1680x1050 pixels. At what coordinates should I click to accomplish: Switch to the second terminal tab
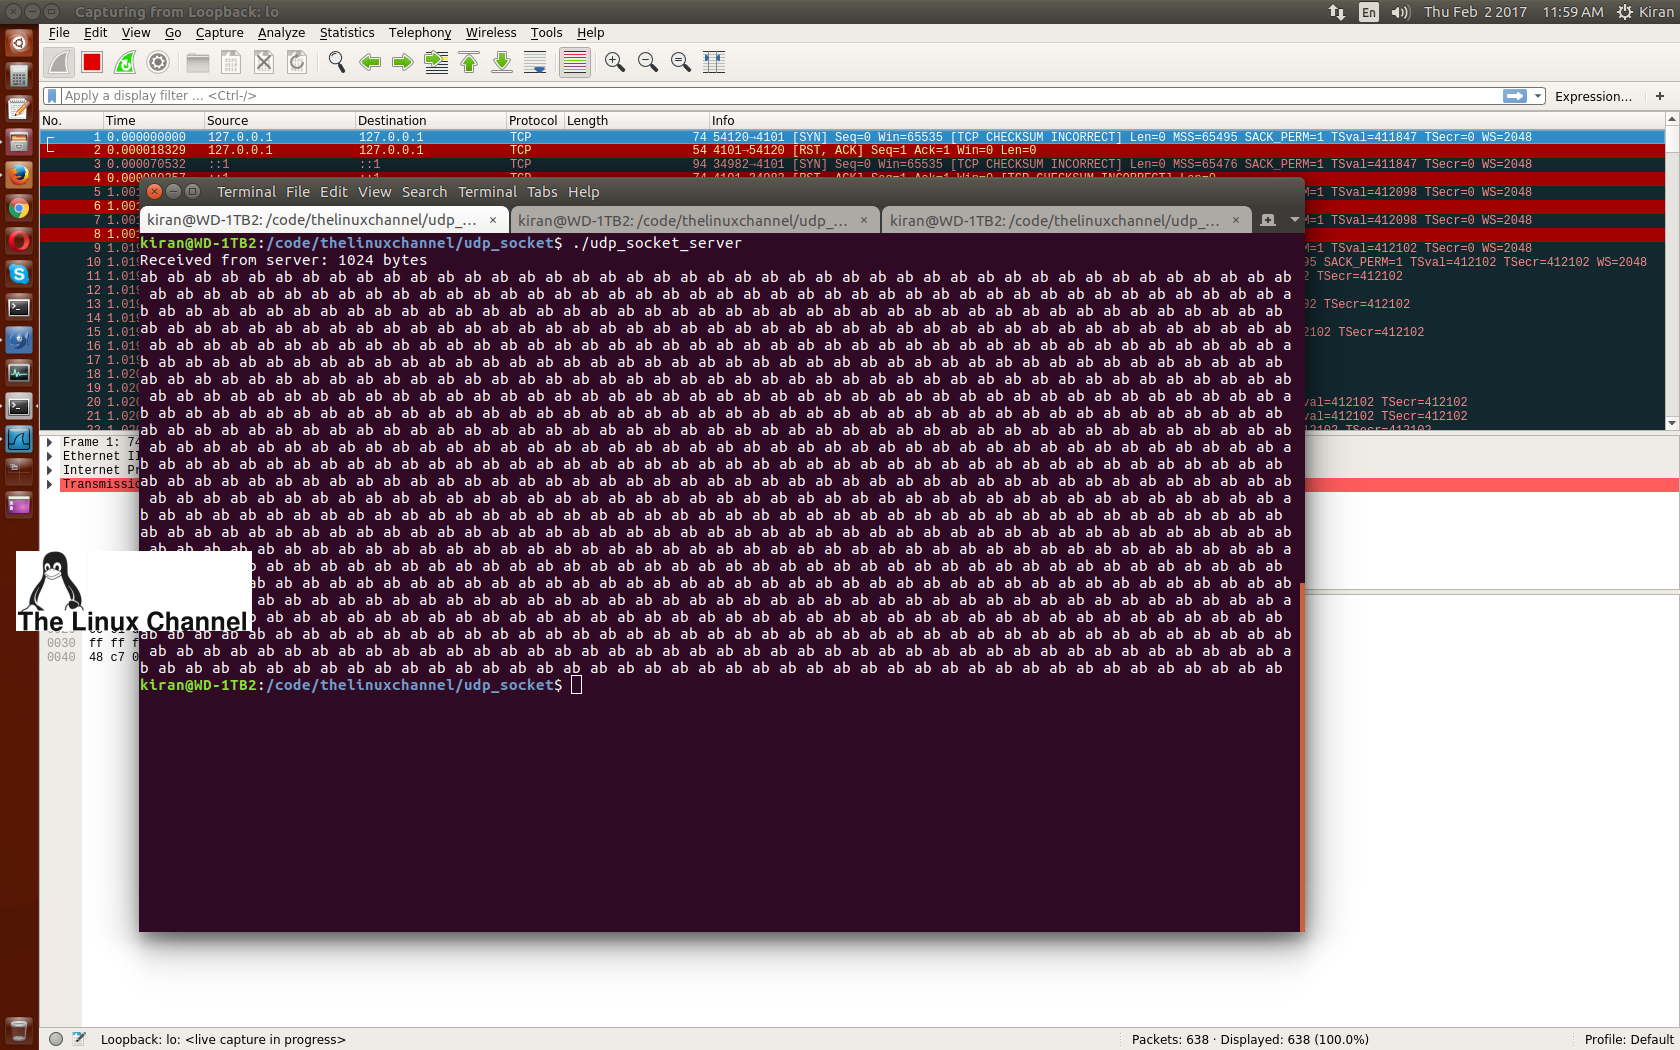[x=695, y=220]
